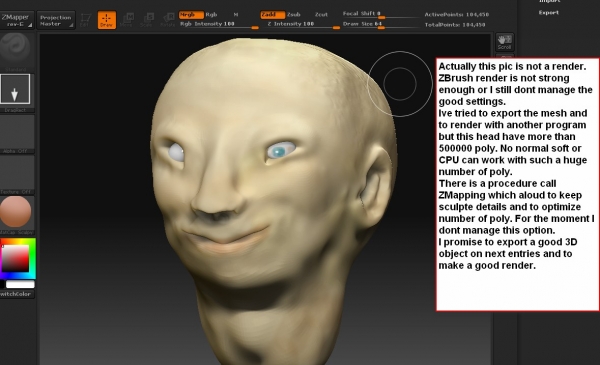Click the SwitchColor button

point(16,294)
